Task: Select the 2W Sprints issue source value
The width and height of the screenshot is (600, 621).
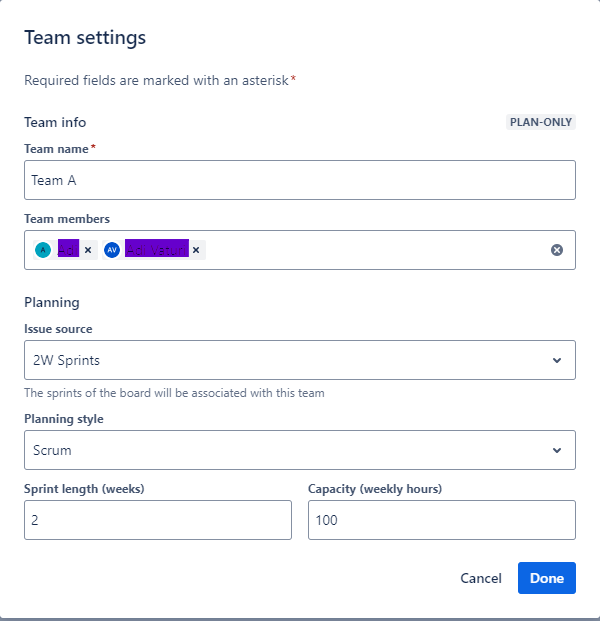Action: (67, 360)
